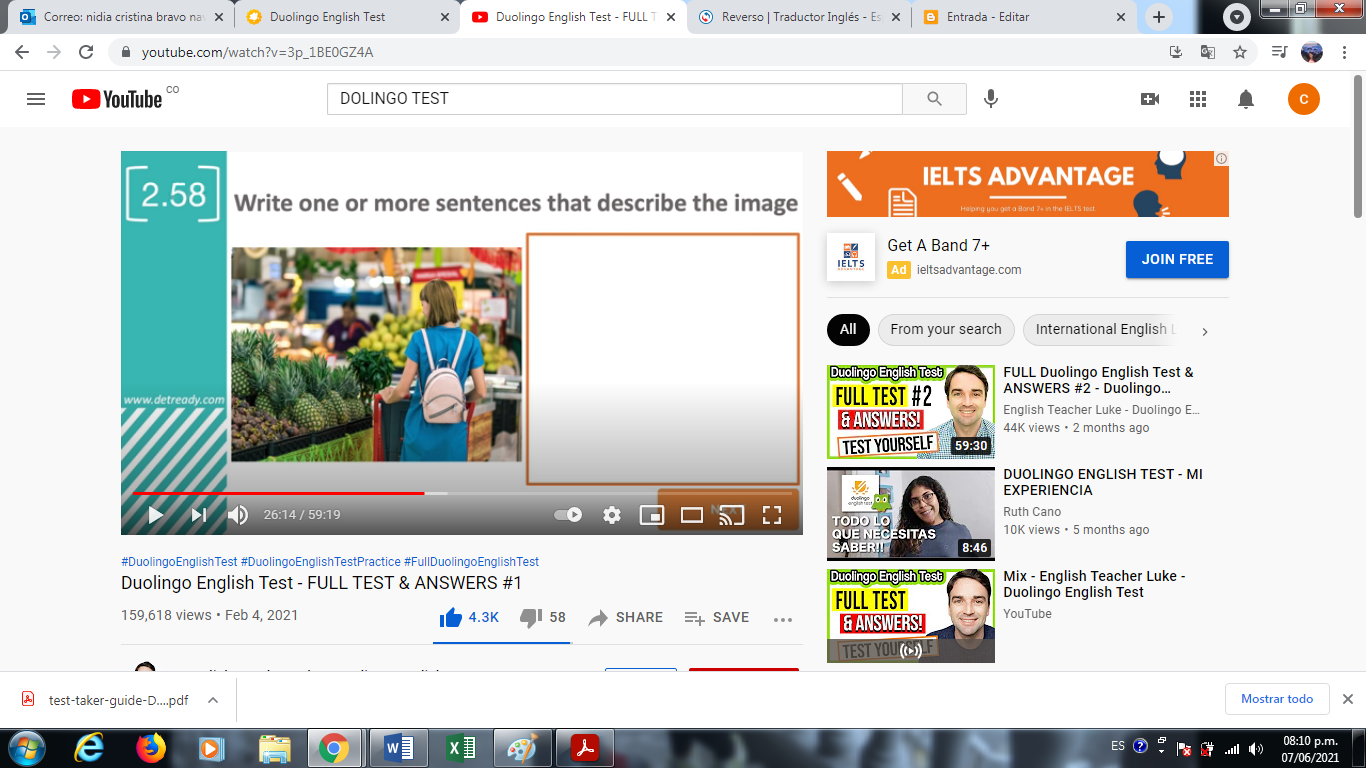Open Mix - English Teacher Luke playlist
Screen dimensions: 1366x768
coord(1094,584)
